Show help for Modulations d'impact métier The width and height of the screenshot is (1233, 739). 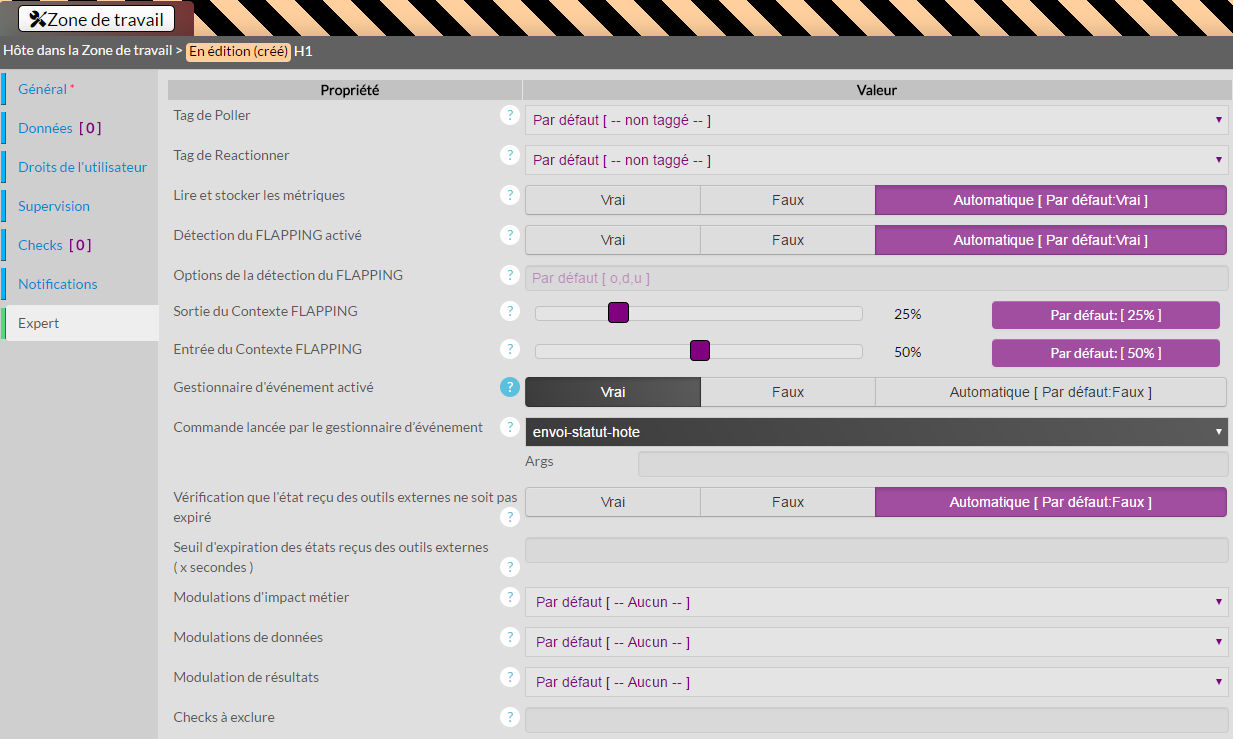coord(510,597)
